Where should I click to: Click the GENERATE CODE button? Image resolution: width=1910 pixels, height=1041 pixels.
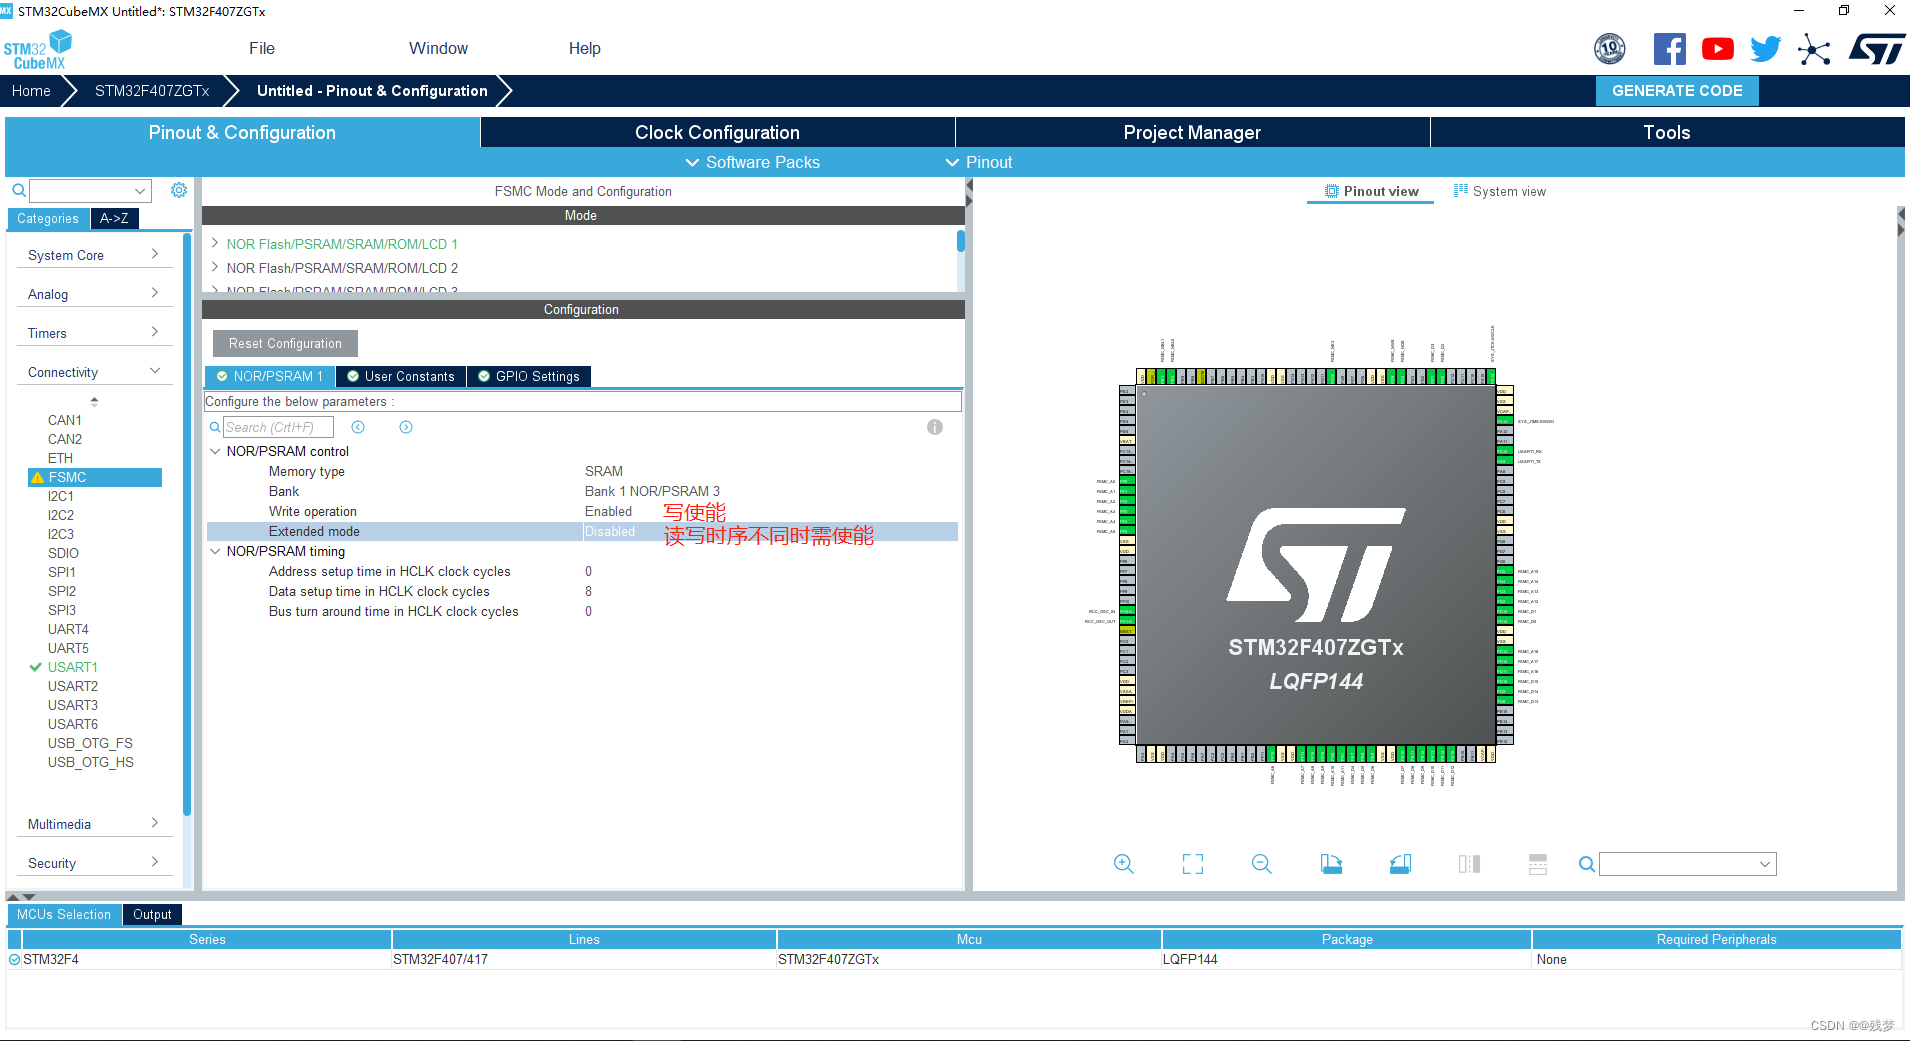click(x=1677, y=90)
